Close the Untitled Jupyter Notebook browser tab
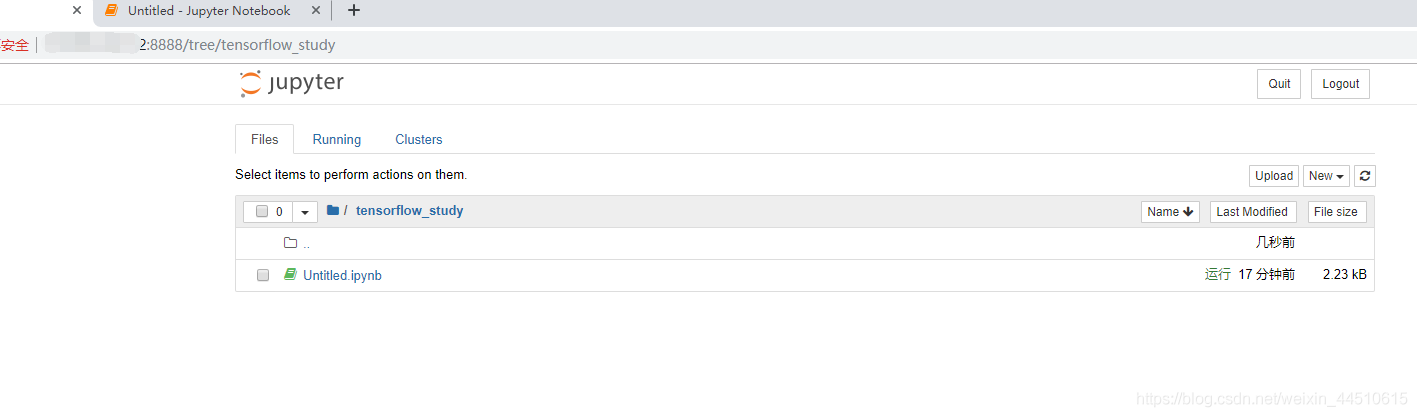Viewport: 1417px width, 417px height. pos(316,11)
